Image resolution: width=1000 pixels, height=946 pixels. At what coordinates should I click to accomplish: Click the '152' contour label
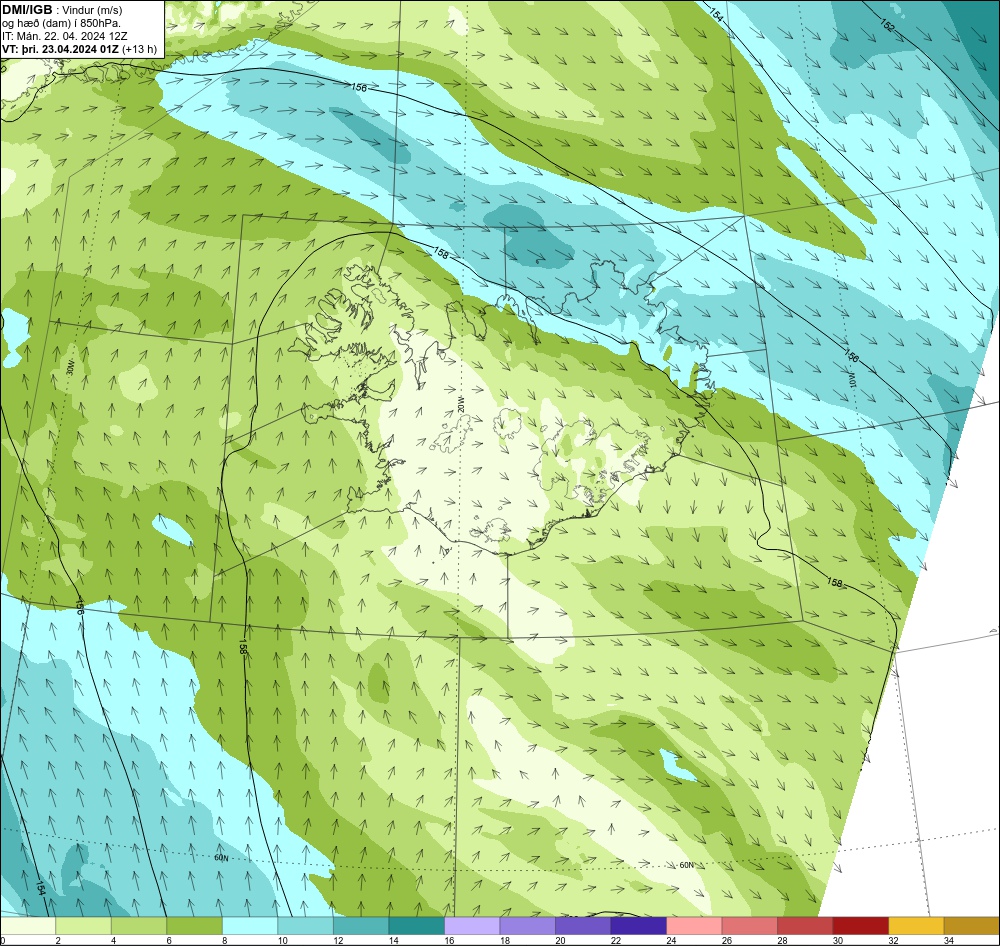pos(887,25)
